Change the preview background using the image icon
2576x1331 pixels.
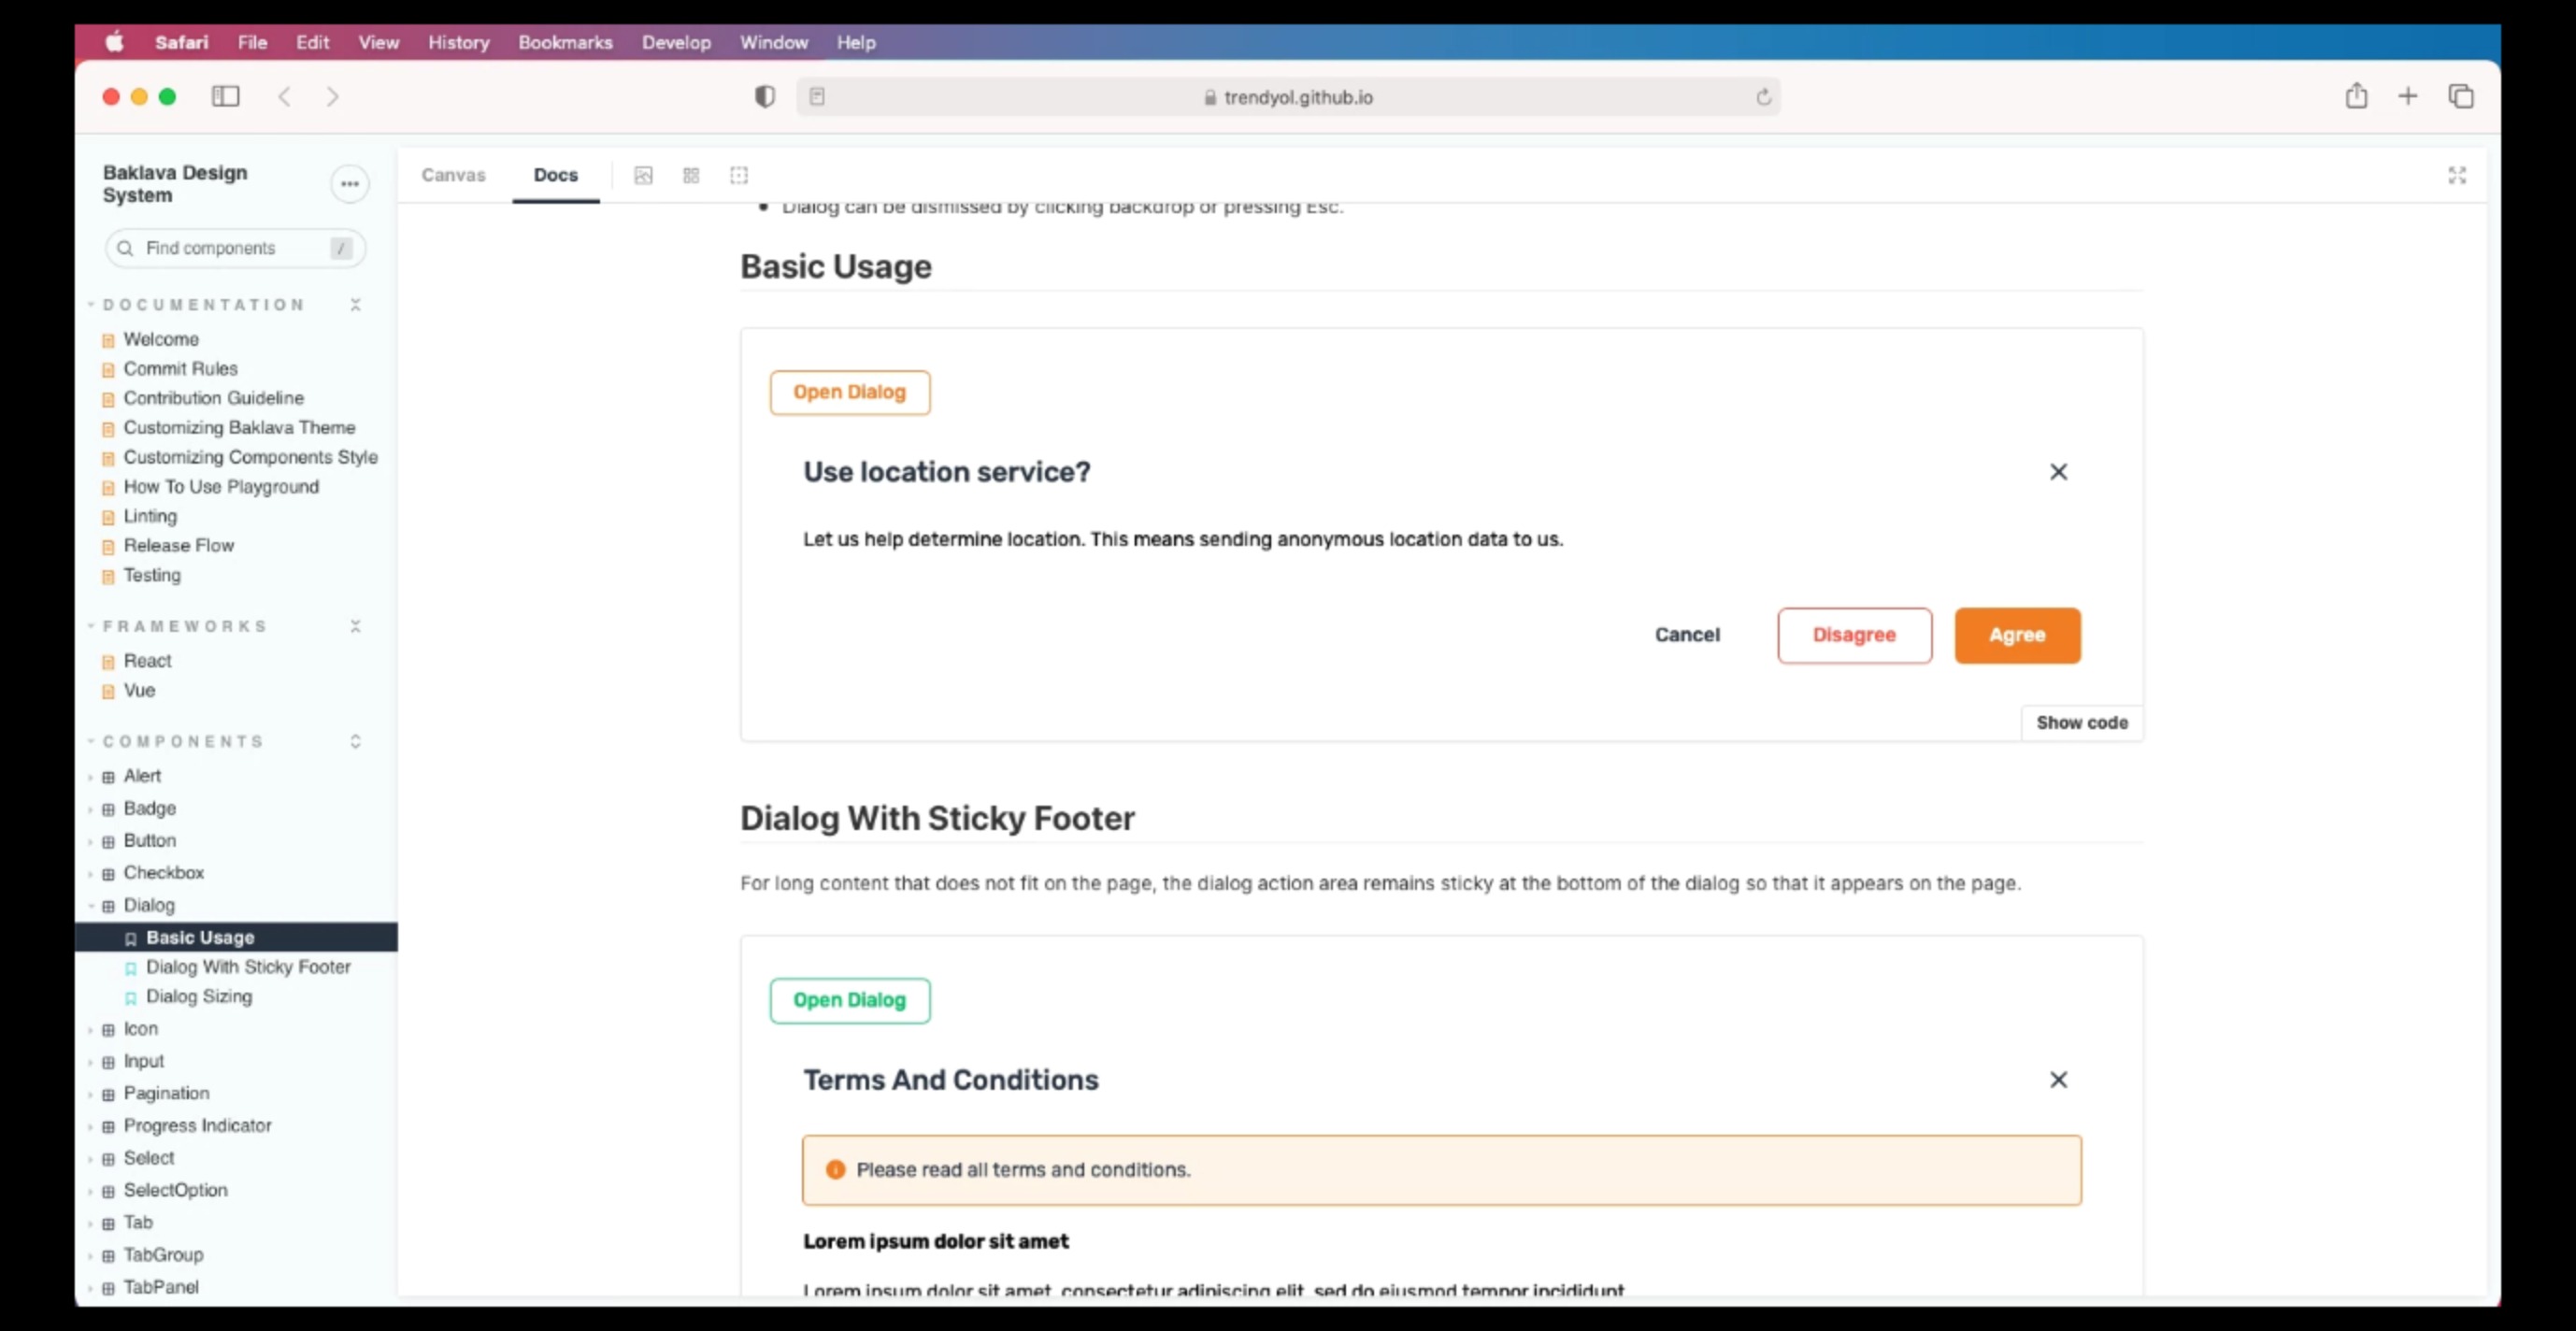click(x=643, y=175)
